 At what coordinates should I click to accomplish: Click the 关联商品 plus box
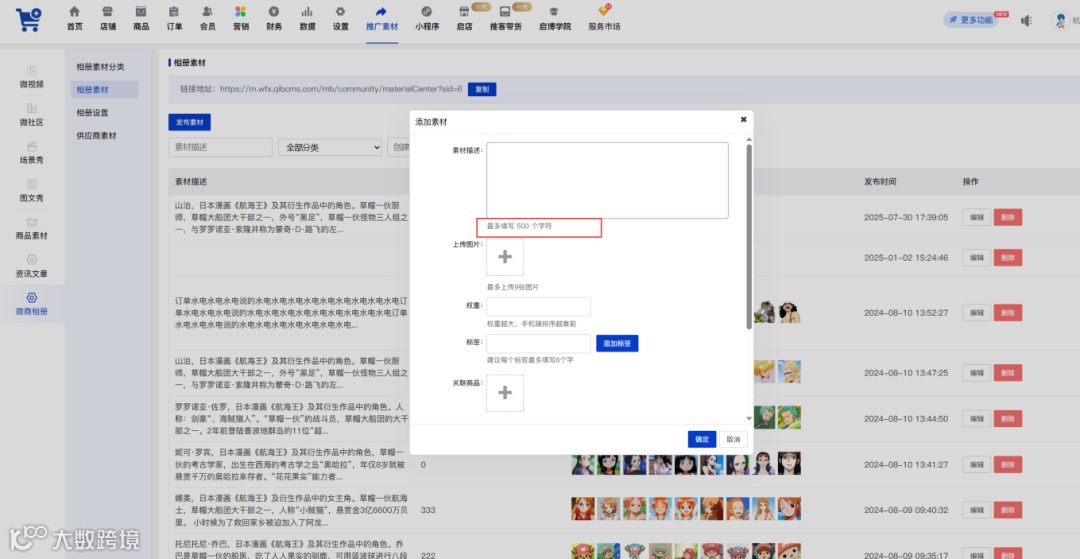coord(505,393)
